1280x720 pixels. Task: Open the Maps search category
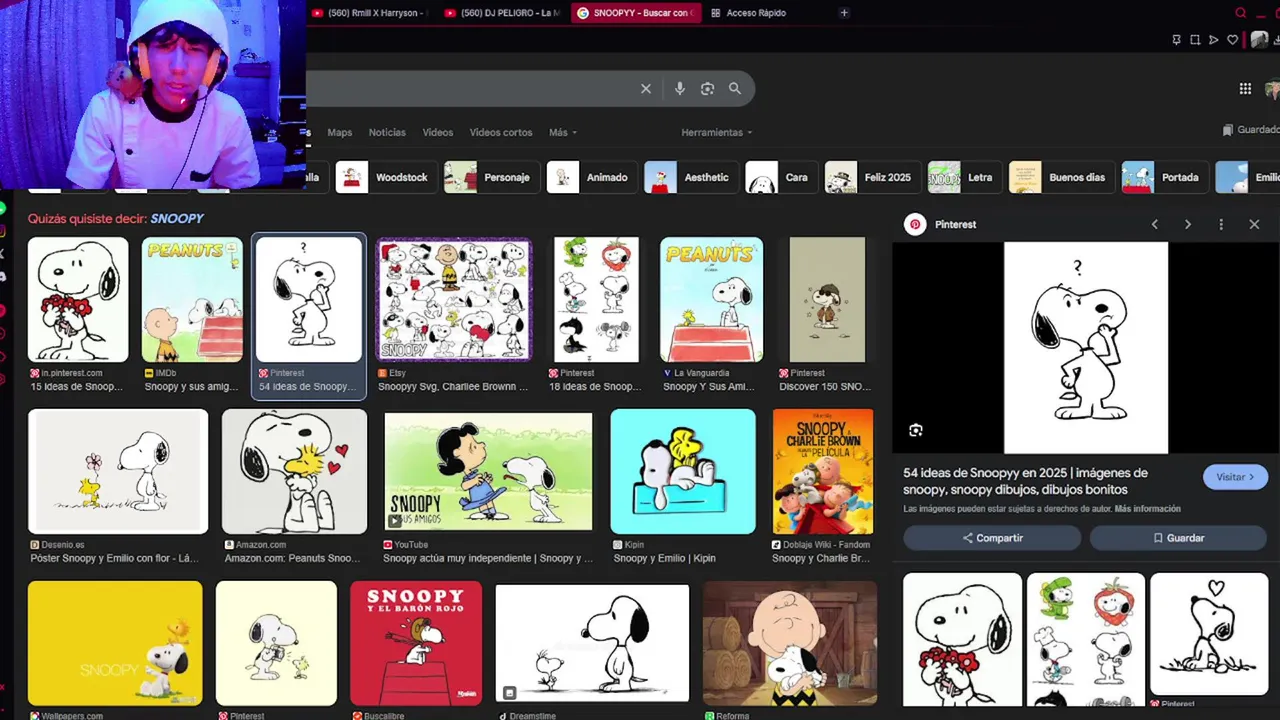(x=340, y=133)
